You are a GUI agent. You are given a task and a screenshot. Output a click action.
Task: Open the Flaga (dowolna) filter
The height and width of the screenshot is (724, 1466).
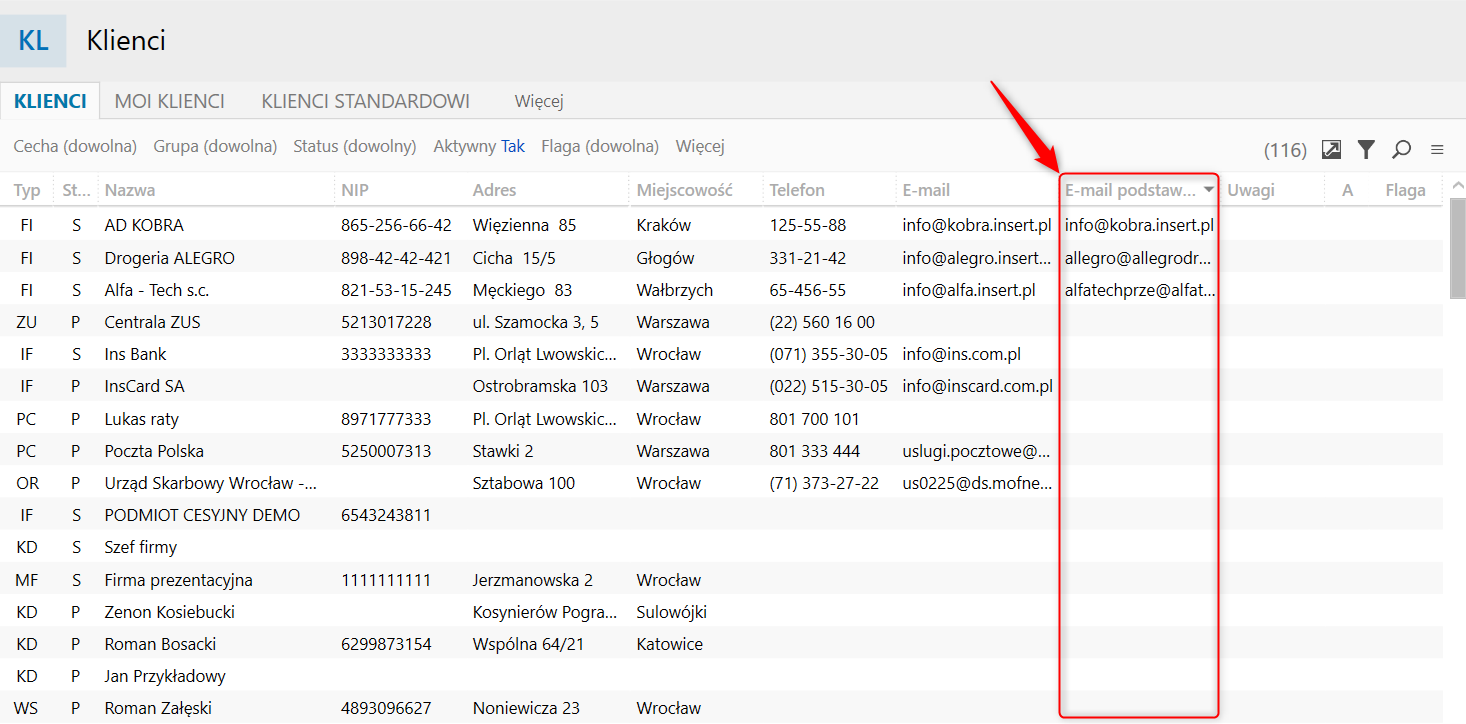coord(600,147)
